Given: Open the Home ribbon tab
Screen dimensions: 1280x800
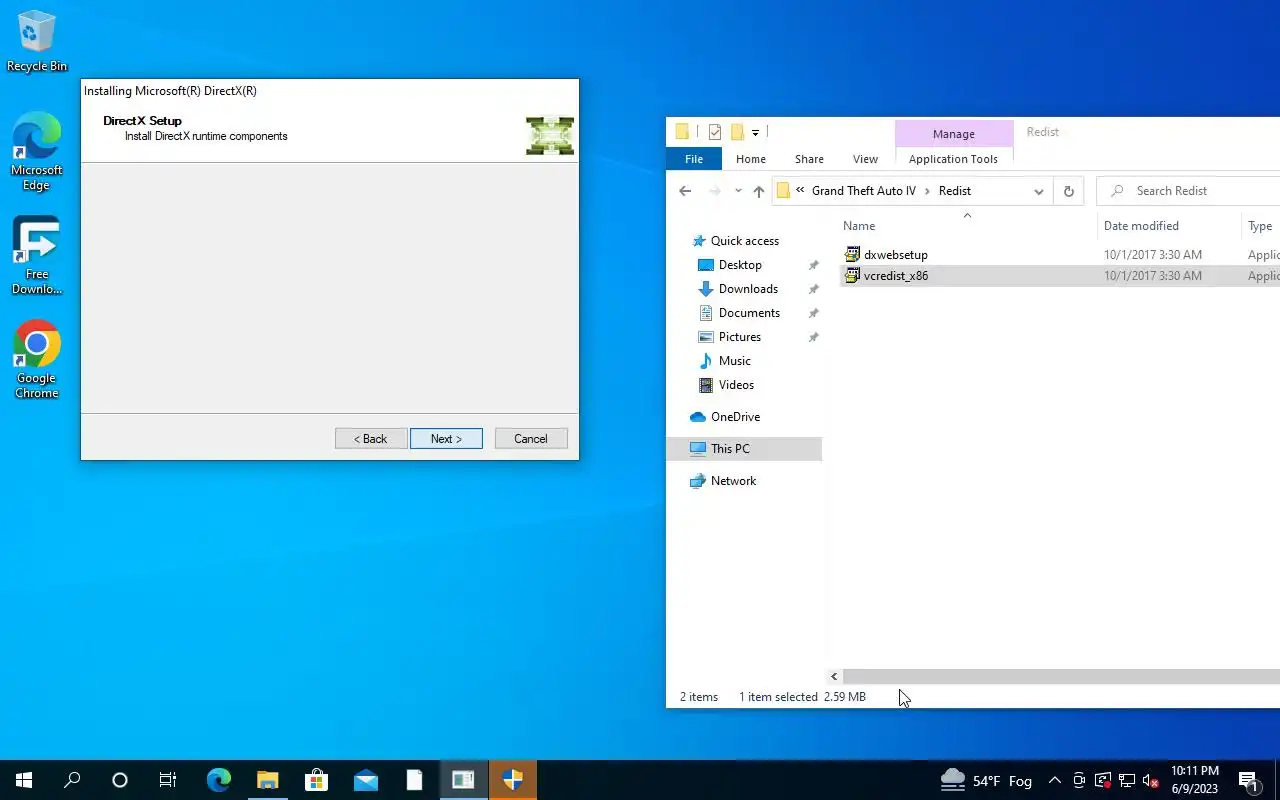Looking at the screenshot, I should click(750, 159).
